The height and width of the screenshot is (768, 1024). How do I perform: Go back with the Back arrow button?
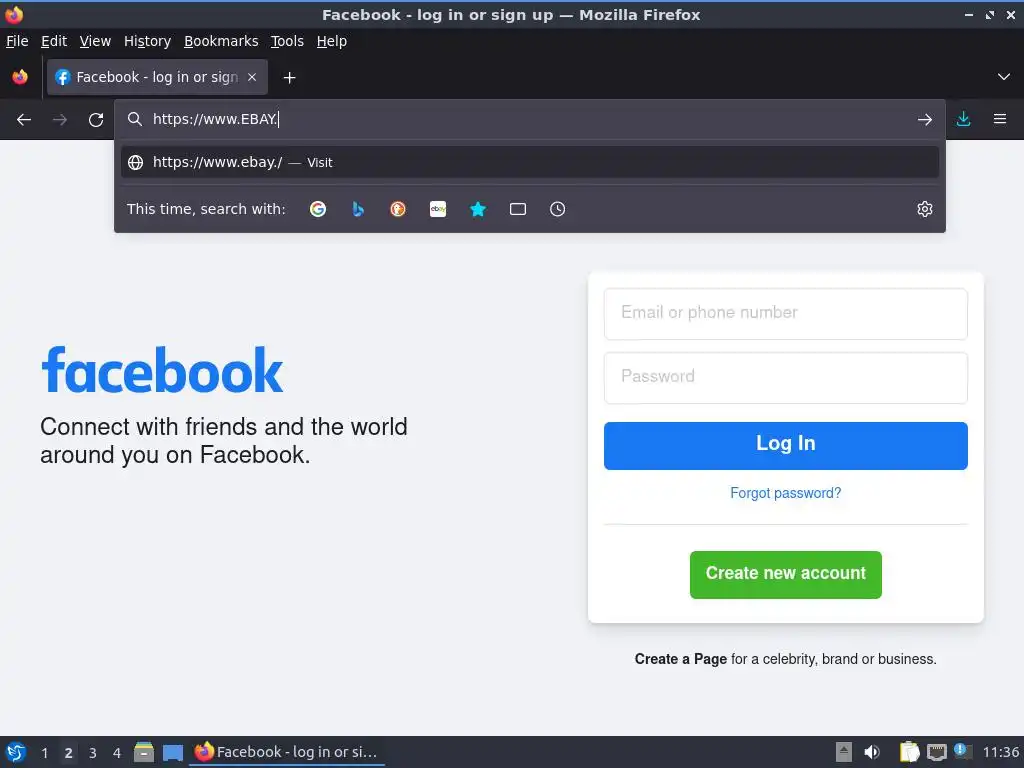(x=24, y=120)
